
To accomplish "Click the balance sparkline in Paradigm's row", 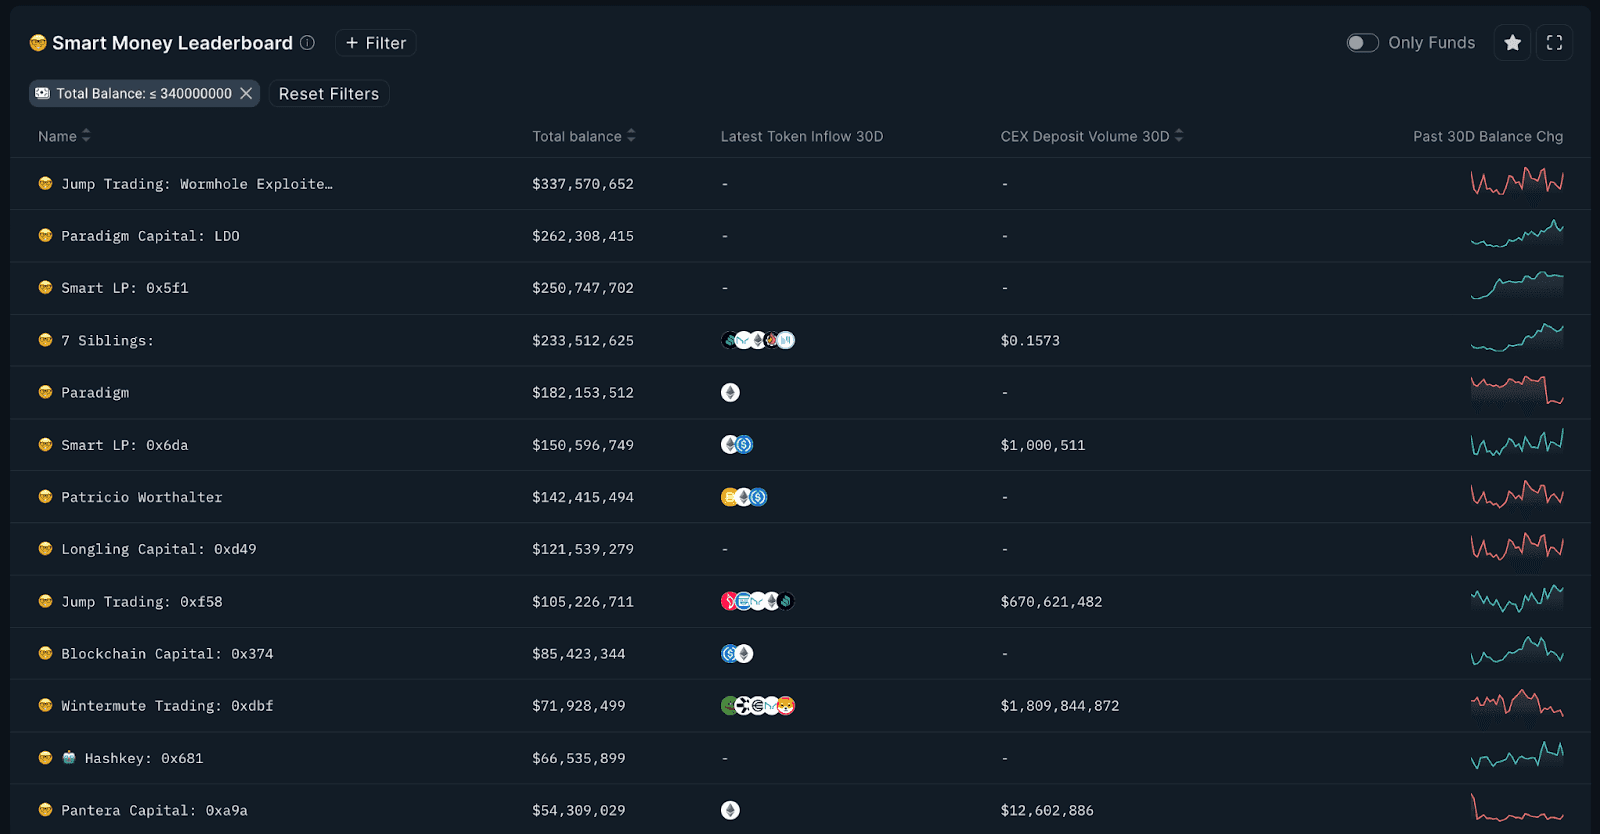I will [1517, 390].
